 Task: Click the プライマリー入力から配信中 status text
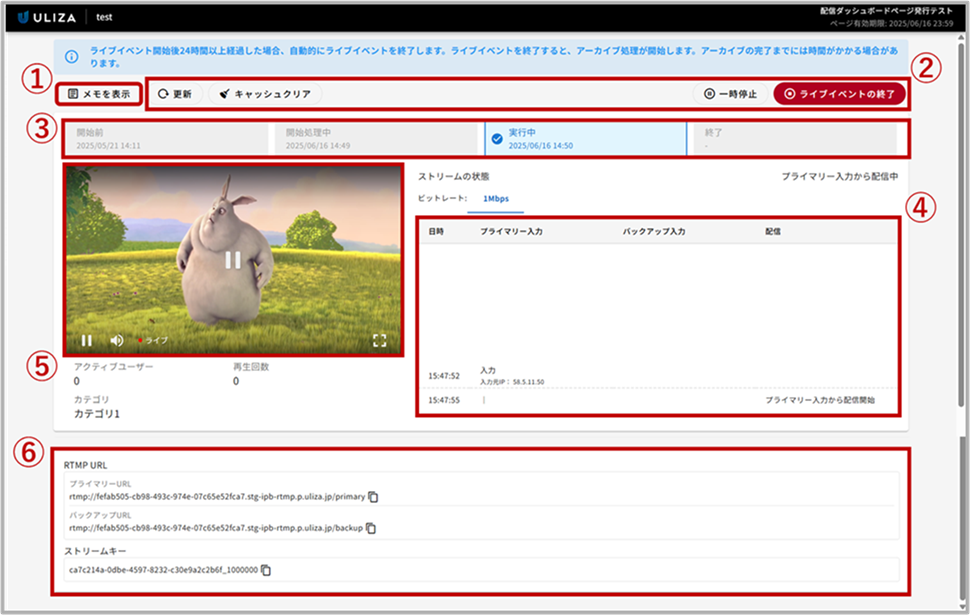[x=839, y=177]
